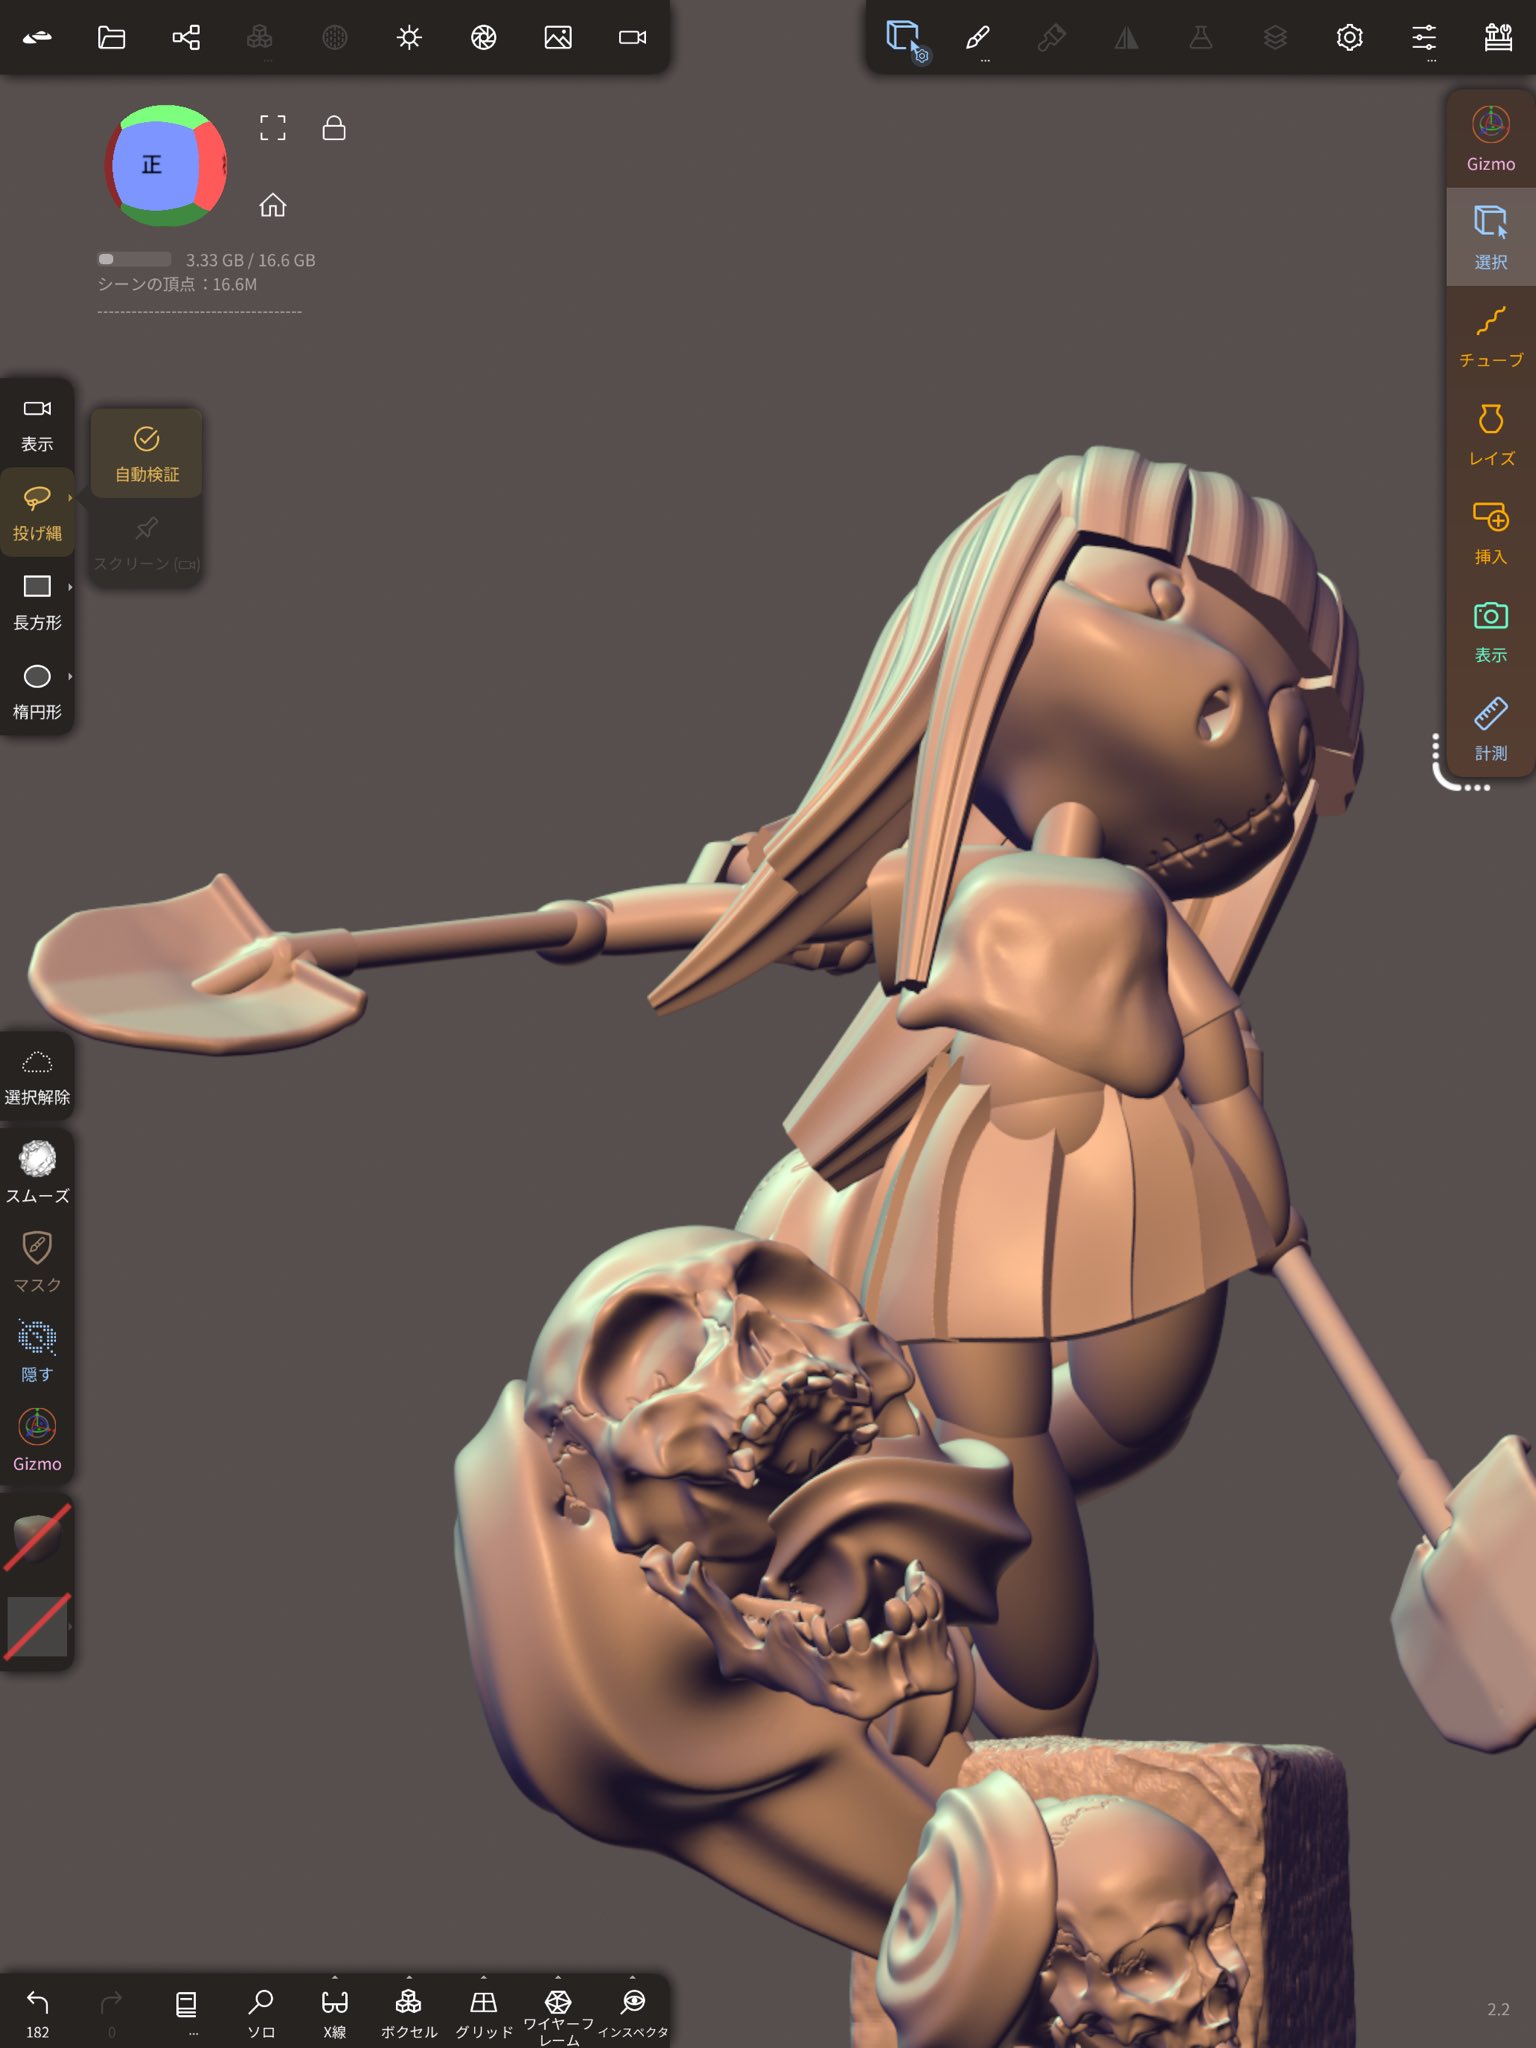Viewport: 1536px width, 2048px height.
Task: Expand グリッド options caret
Action: pyautogui.click(x=484, y=1977)
